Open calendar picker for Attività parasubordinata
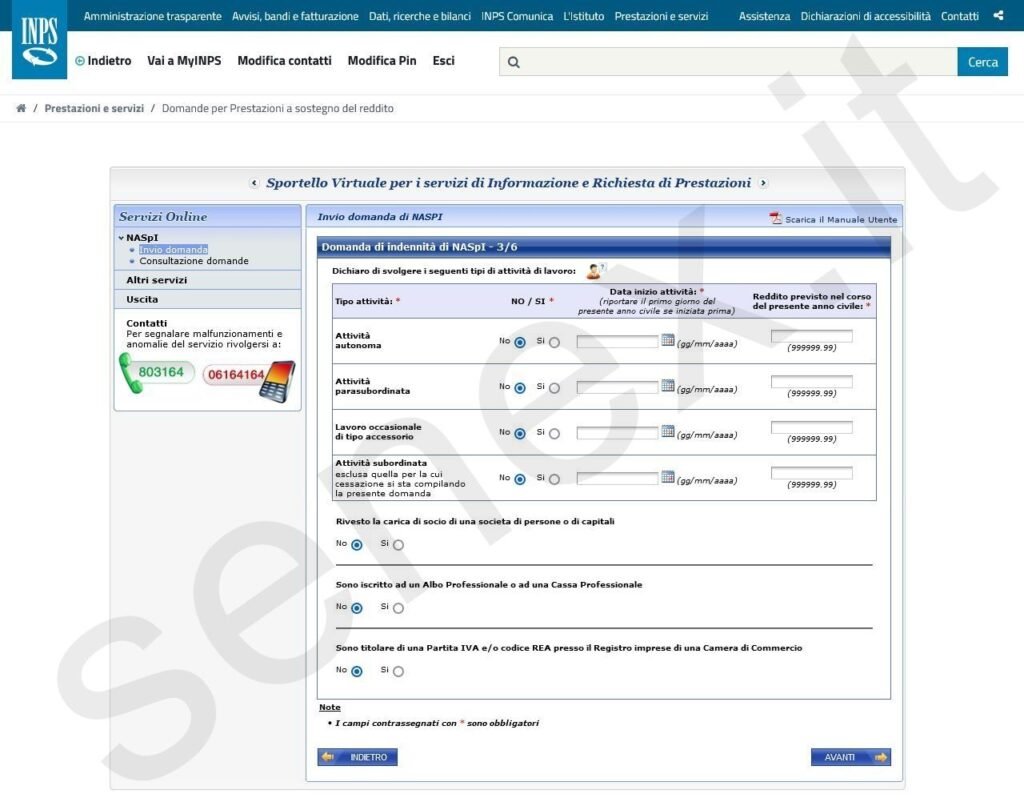Viewport: 1024px width, 802px height. click(x=668, y=386)
